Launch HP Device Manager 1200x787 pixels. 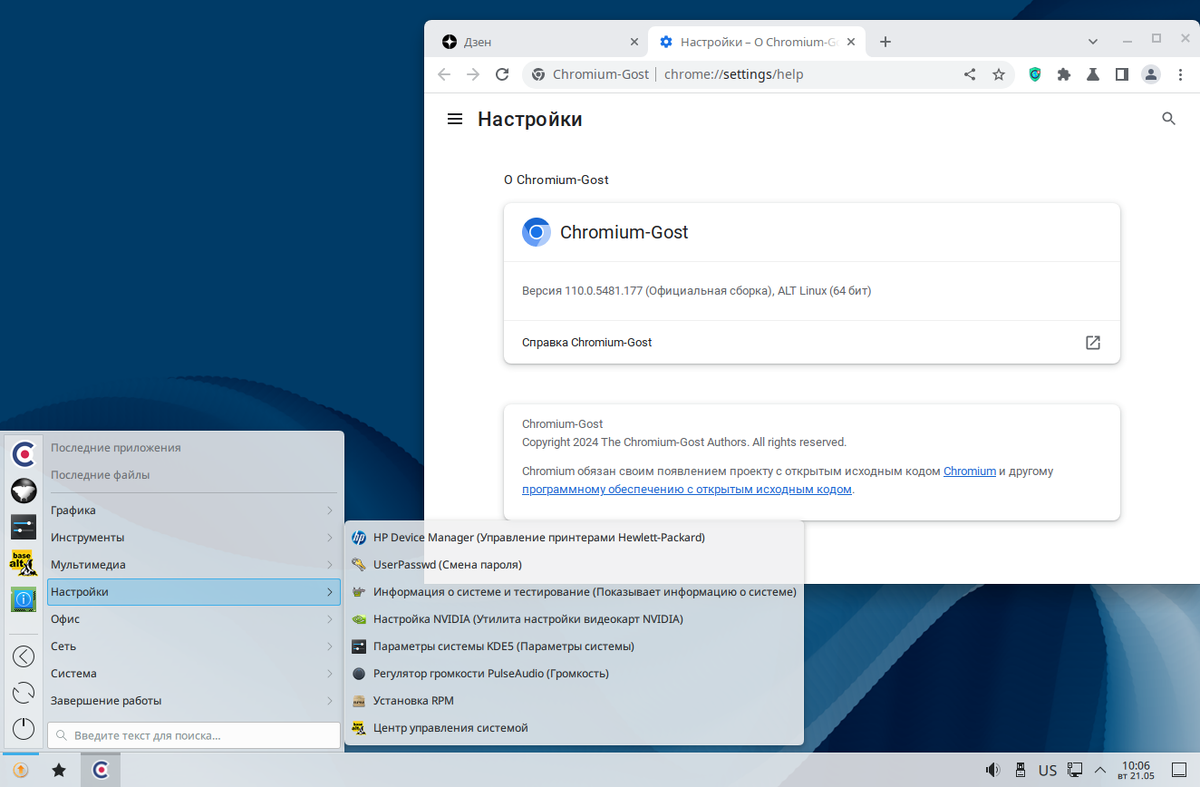coord(574,537)
